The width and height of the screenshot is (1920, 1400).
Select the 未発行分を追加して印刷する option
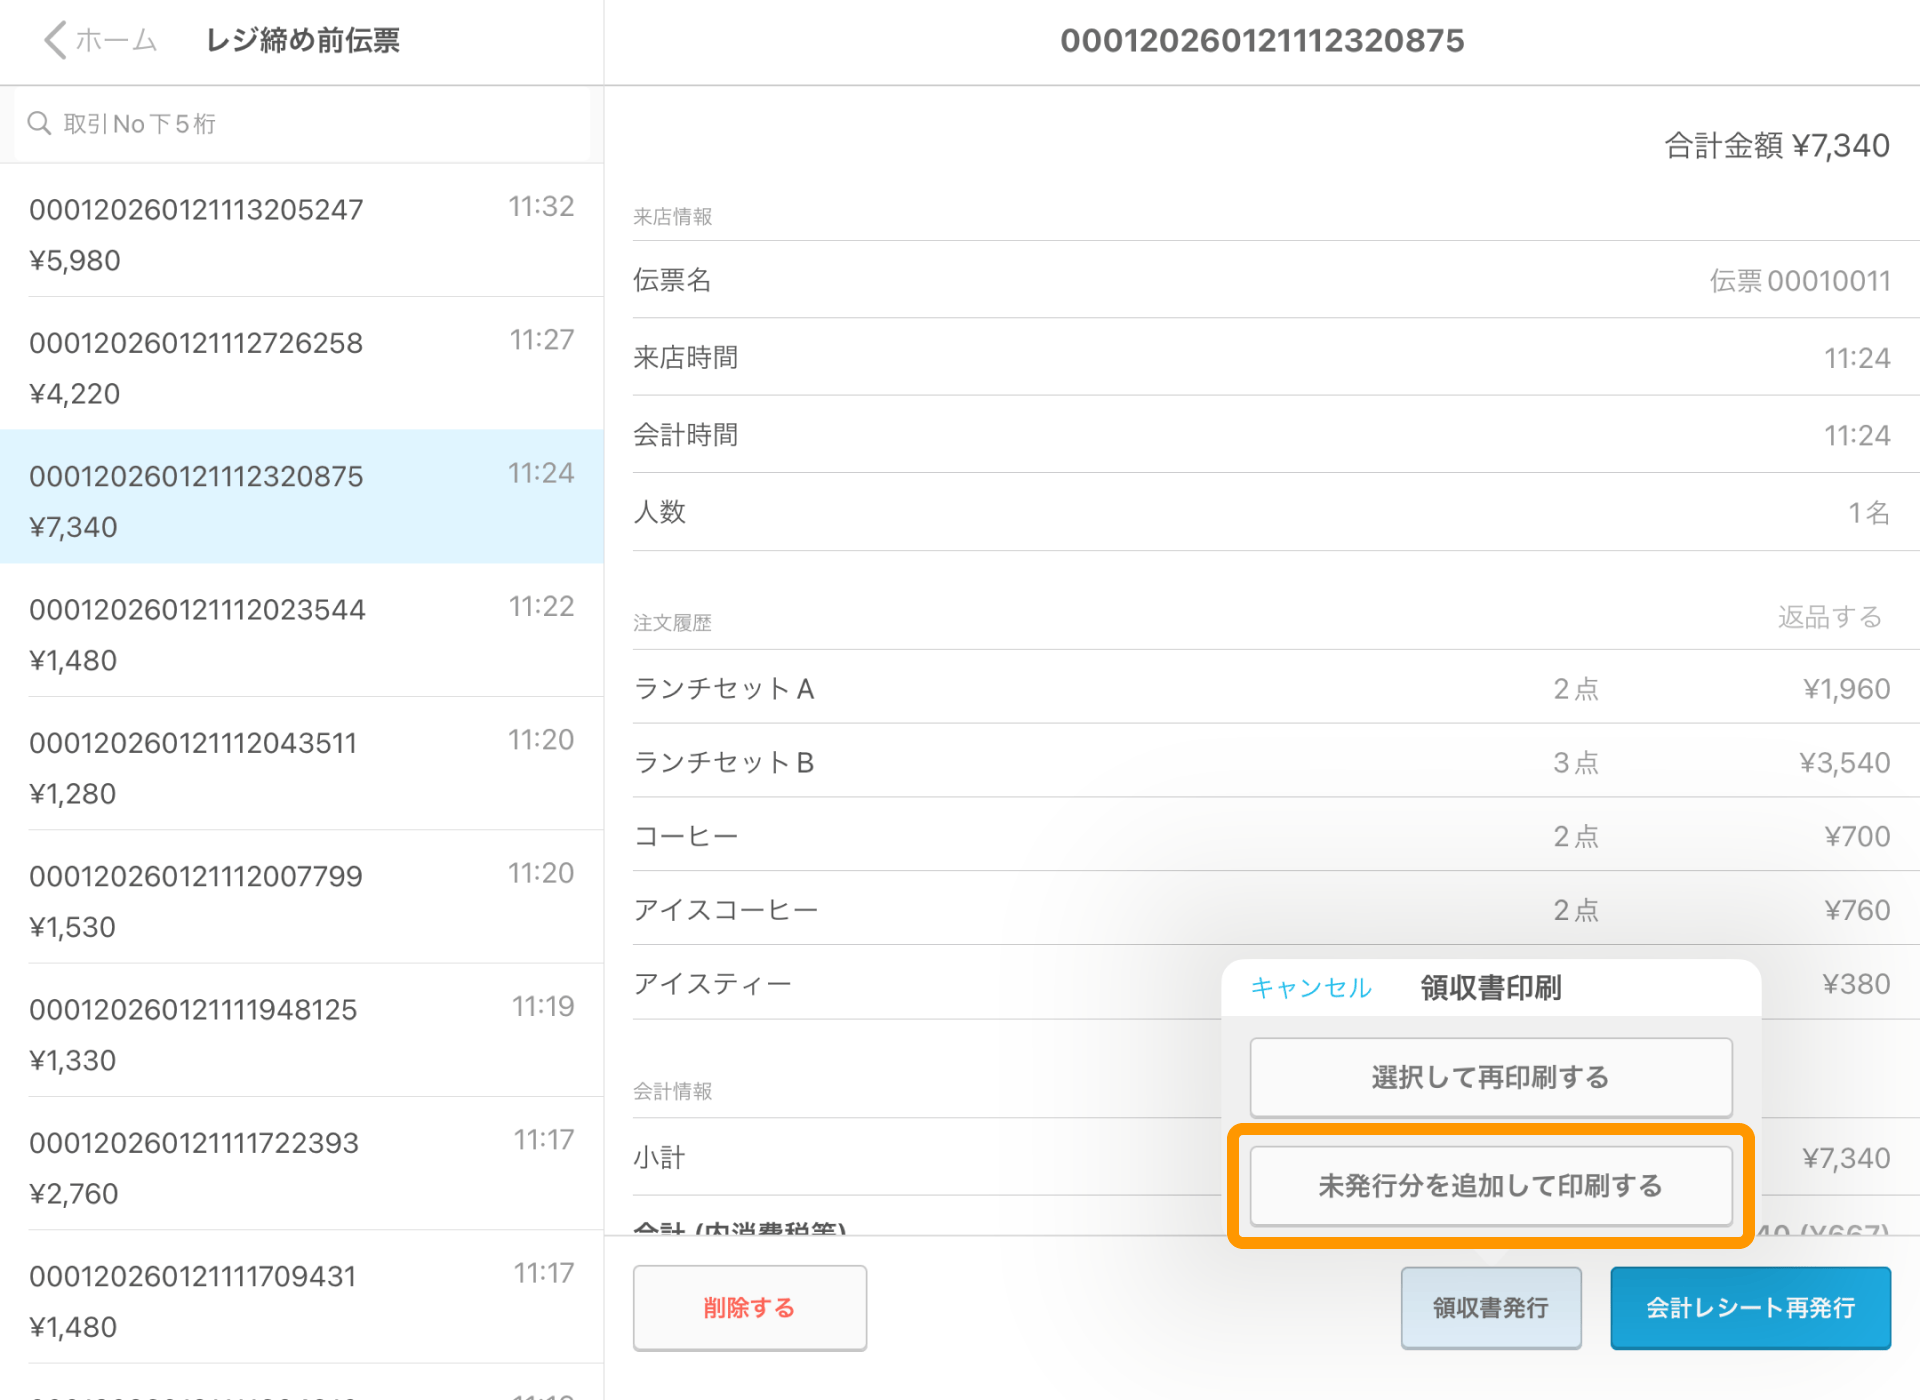click(1489, 1186)
